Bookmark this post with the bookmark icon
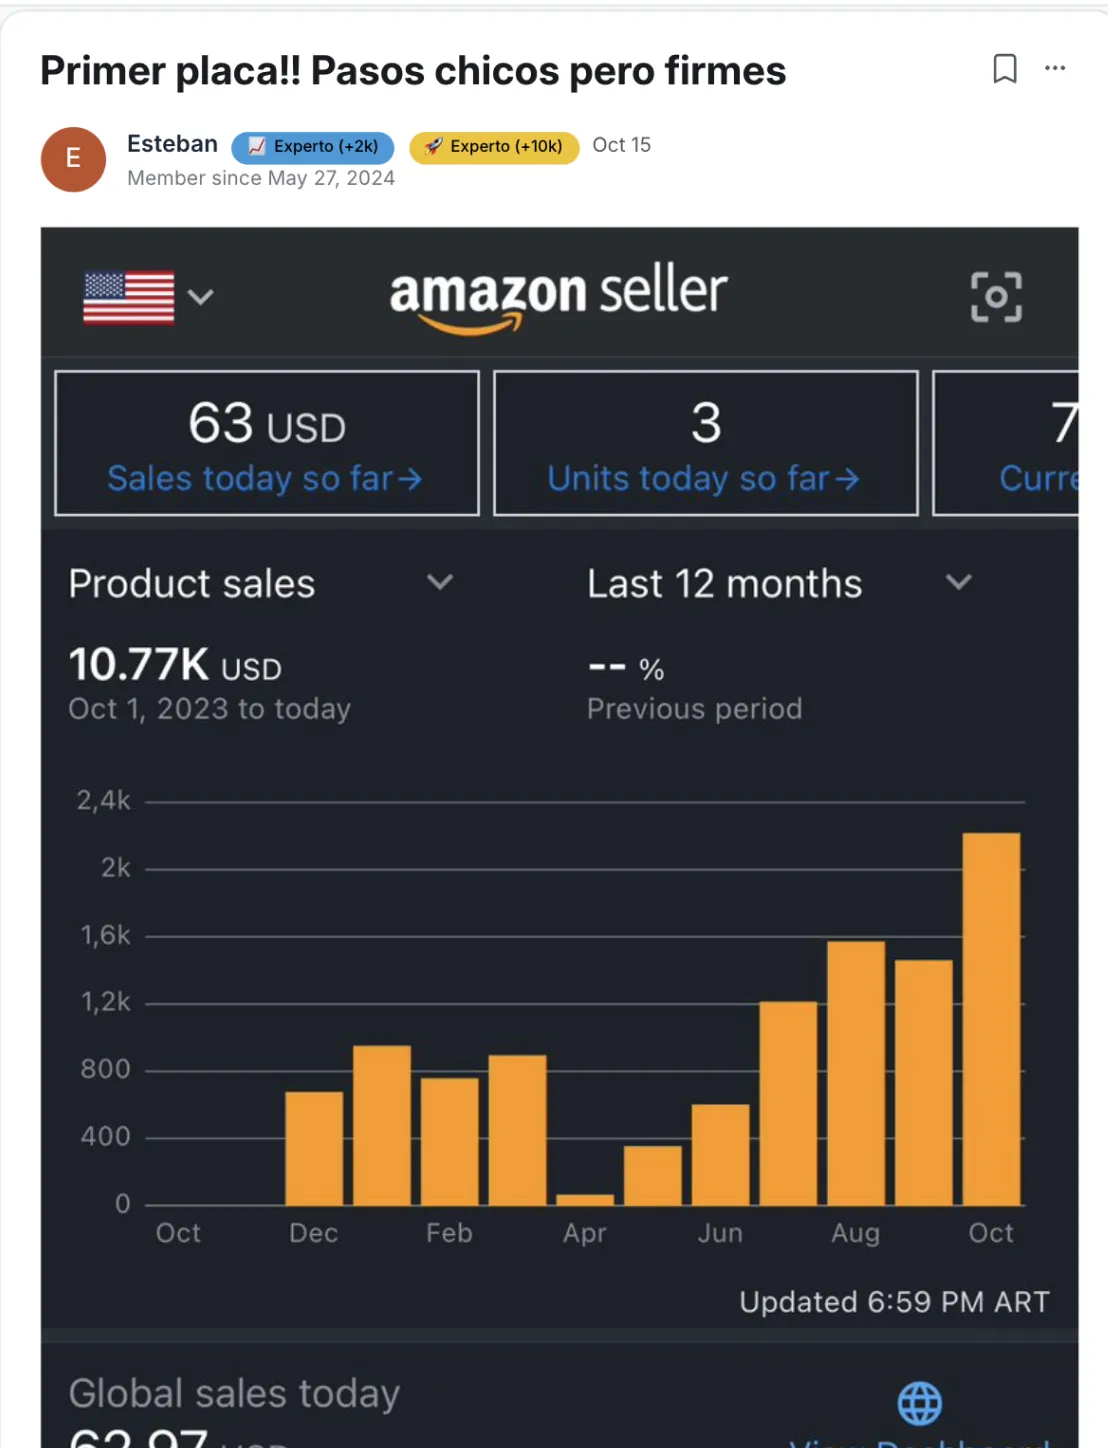The image size is (1108, 1448). point(1004,69)
